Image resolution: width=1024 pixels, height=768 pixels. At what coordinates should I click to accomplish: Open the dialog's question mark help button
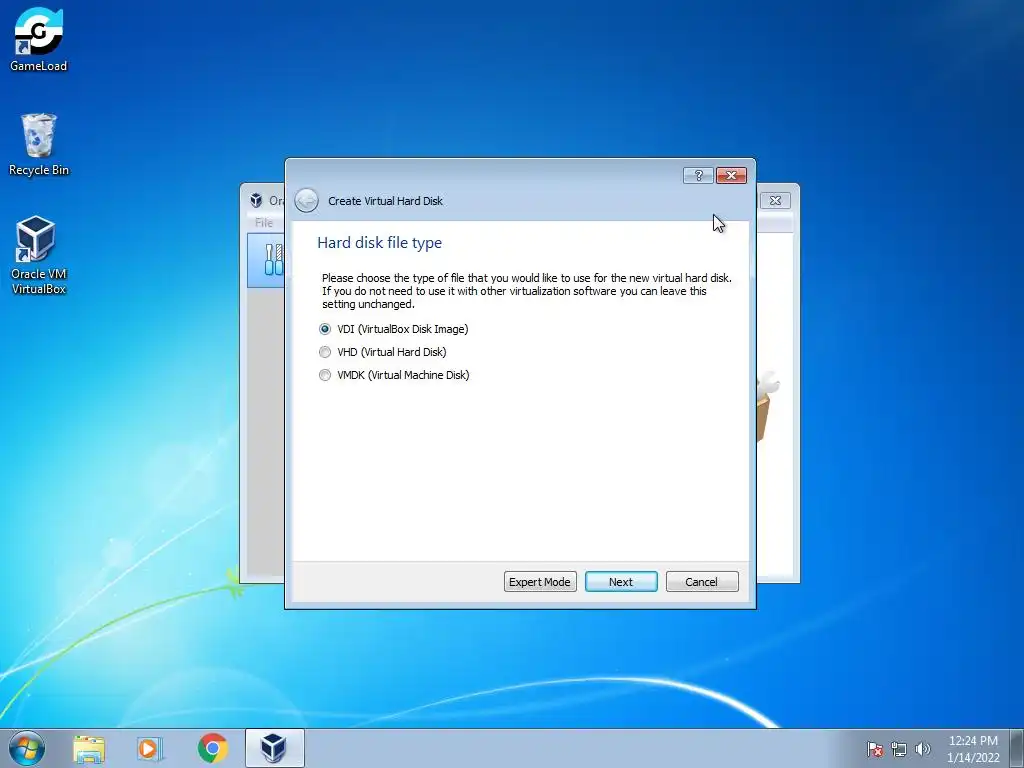pyautogui.click(x=698, y=175)
